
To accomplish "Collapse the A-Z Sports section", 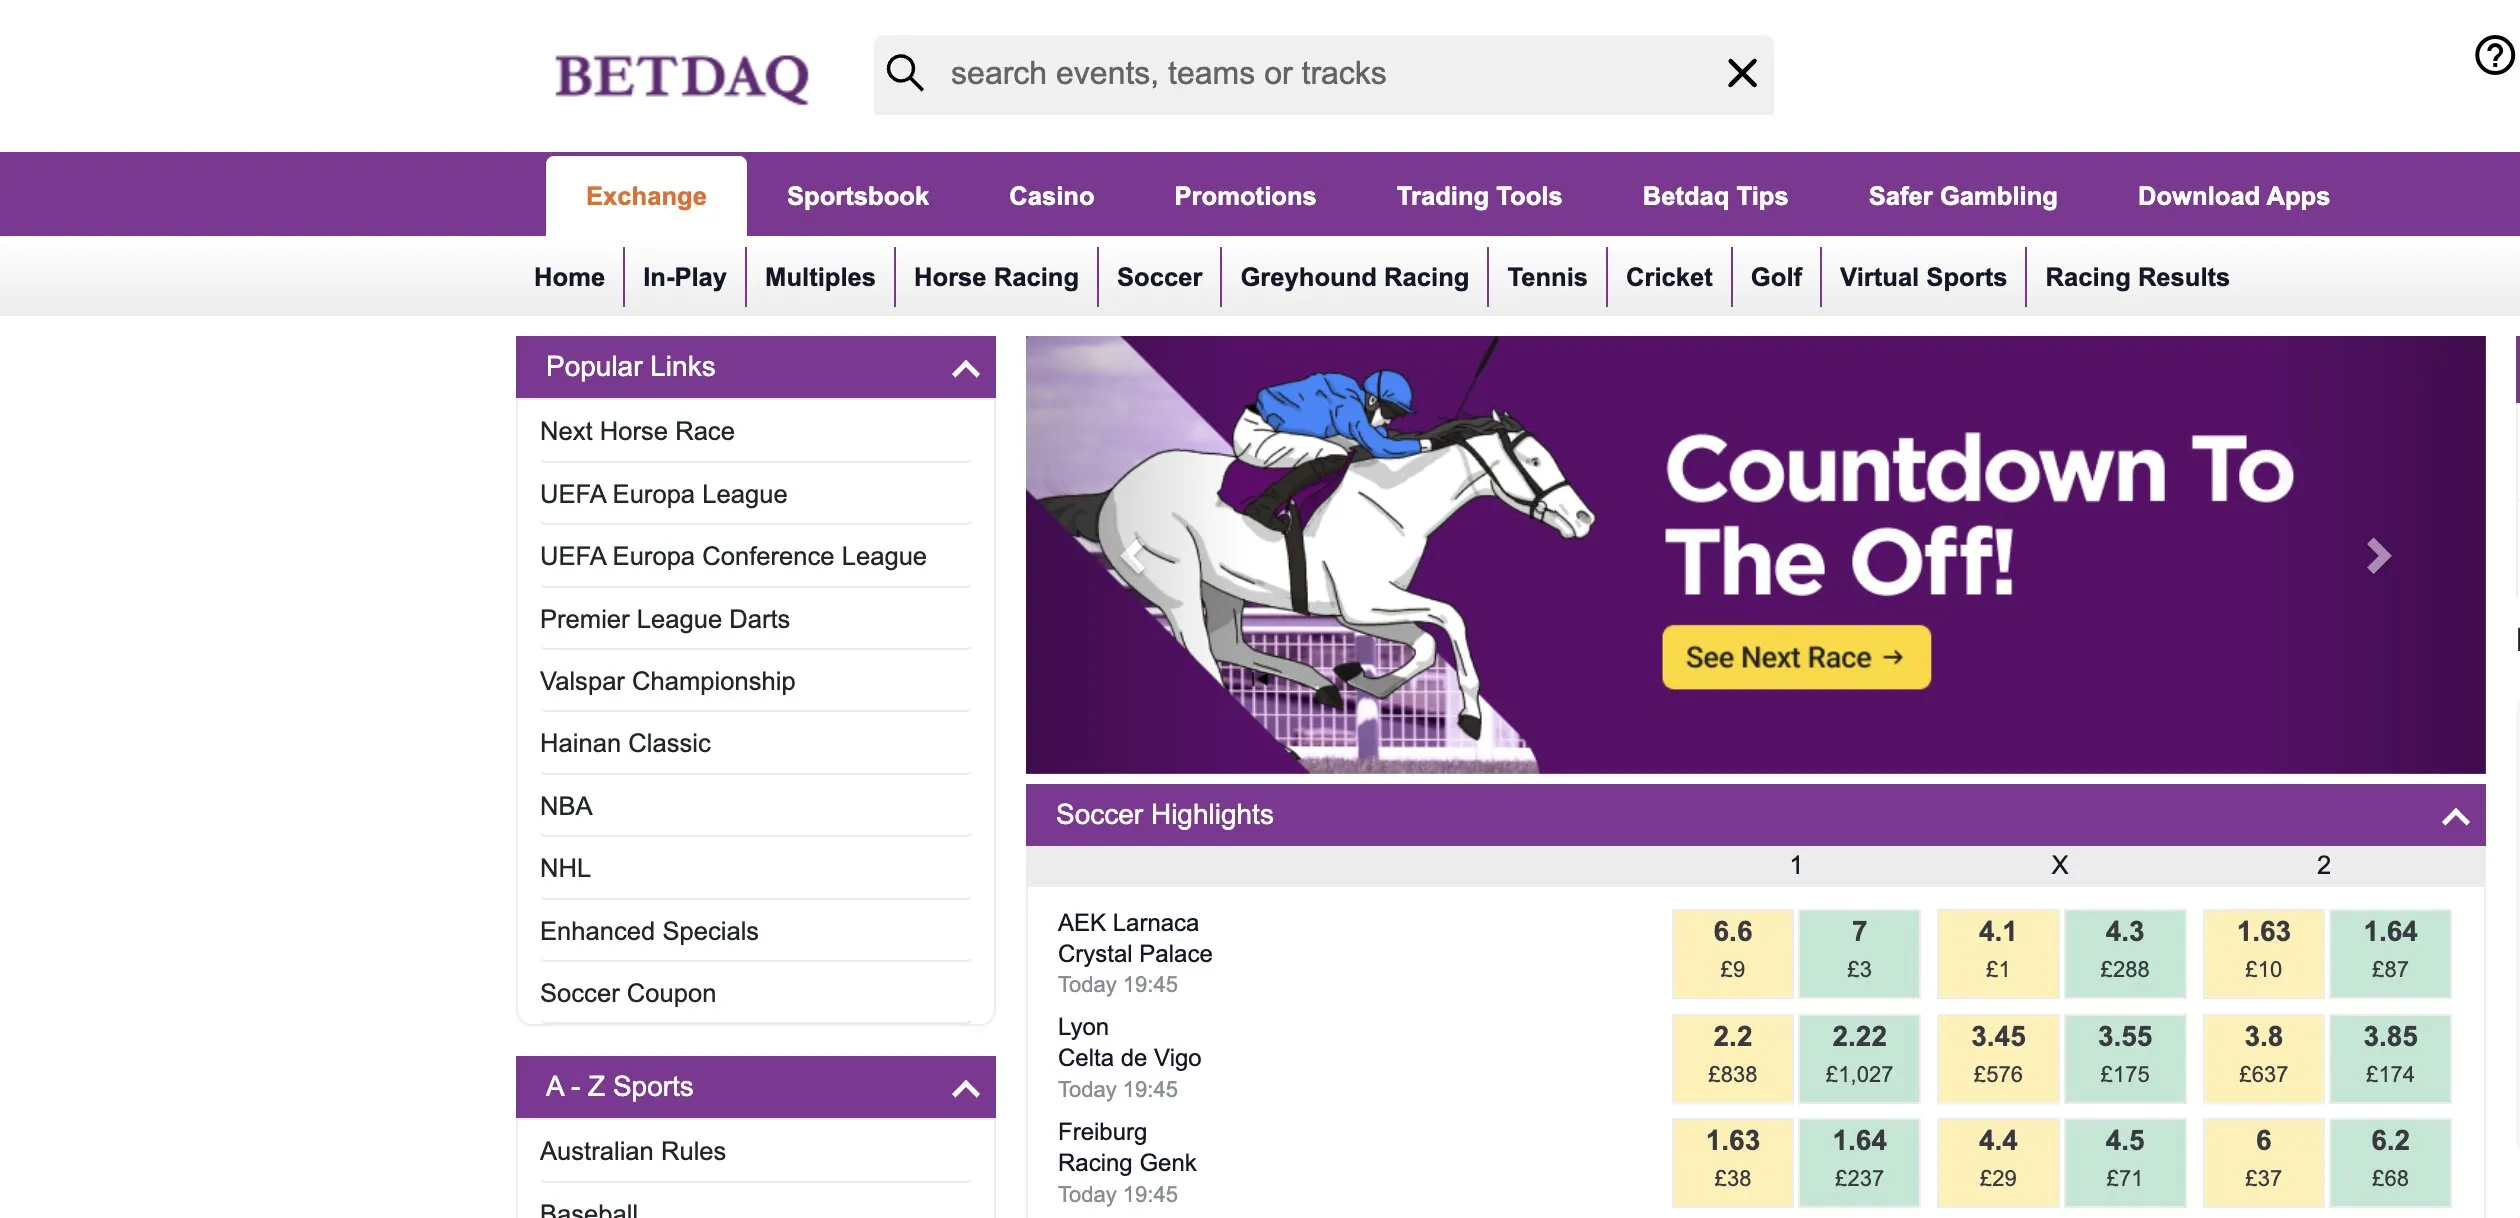I will coord(963,1087).
